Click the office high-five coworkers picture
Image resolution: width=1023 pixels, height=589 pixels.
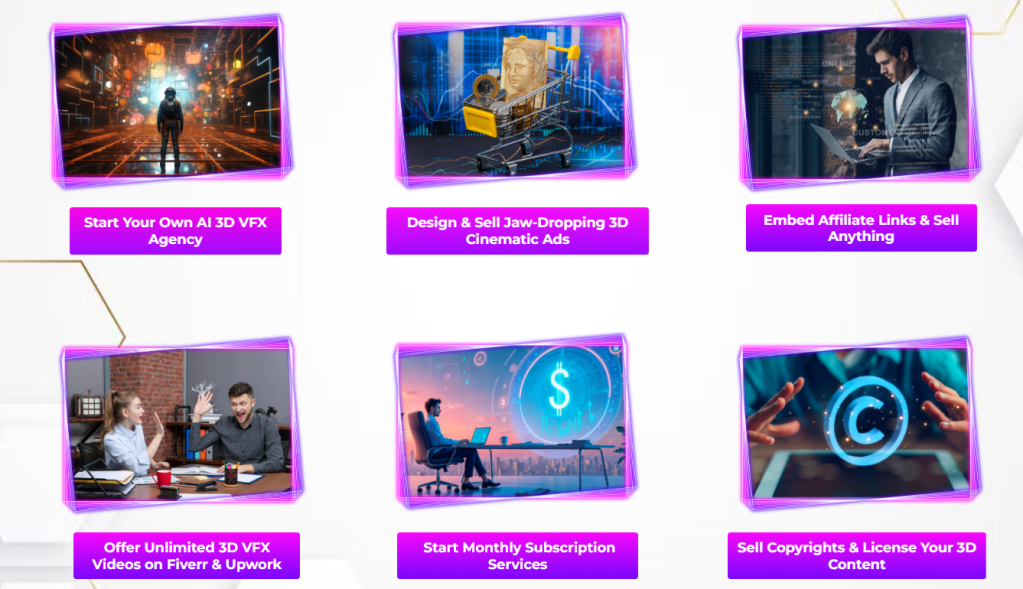coord(182,424)
